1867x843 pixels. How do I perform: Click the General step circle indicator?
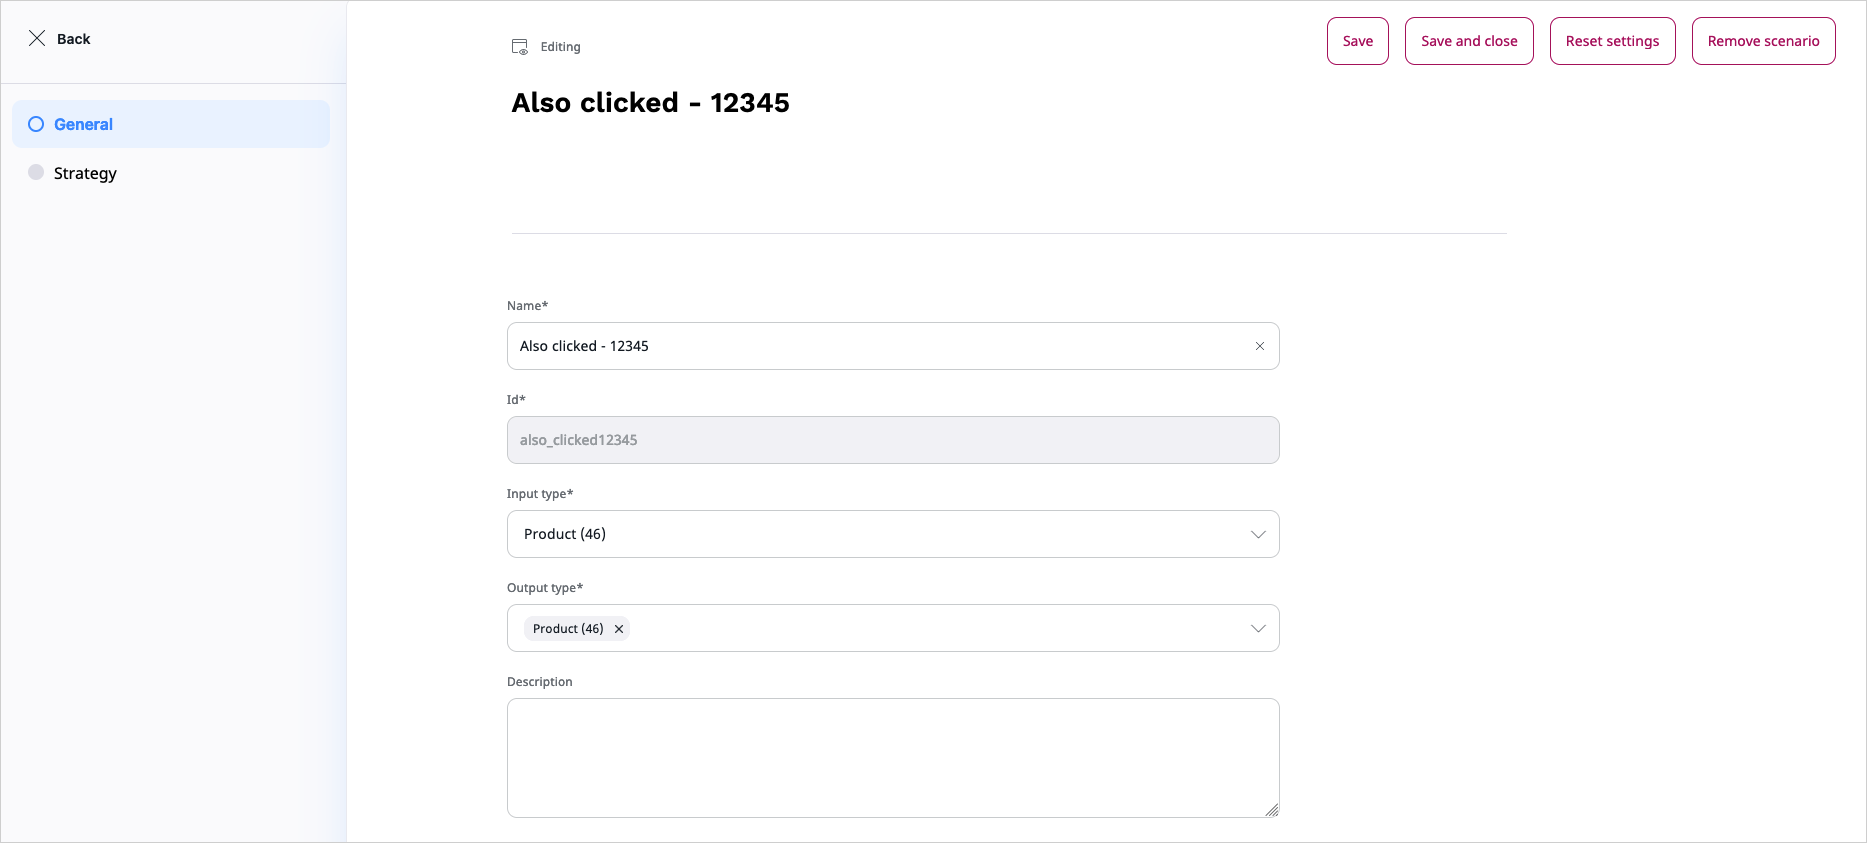(36, 124)
